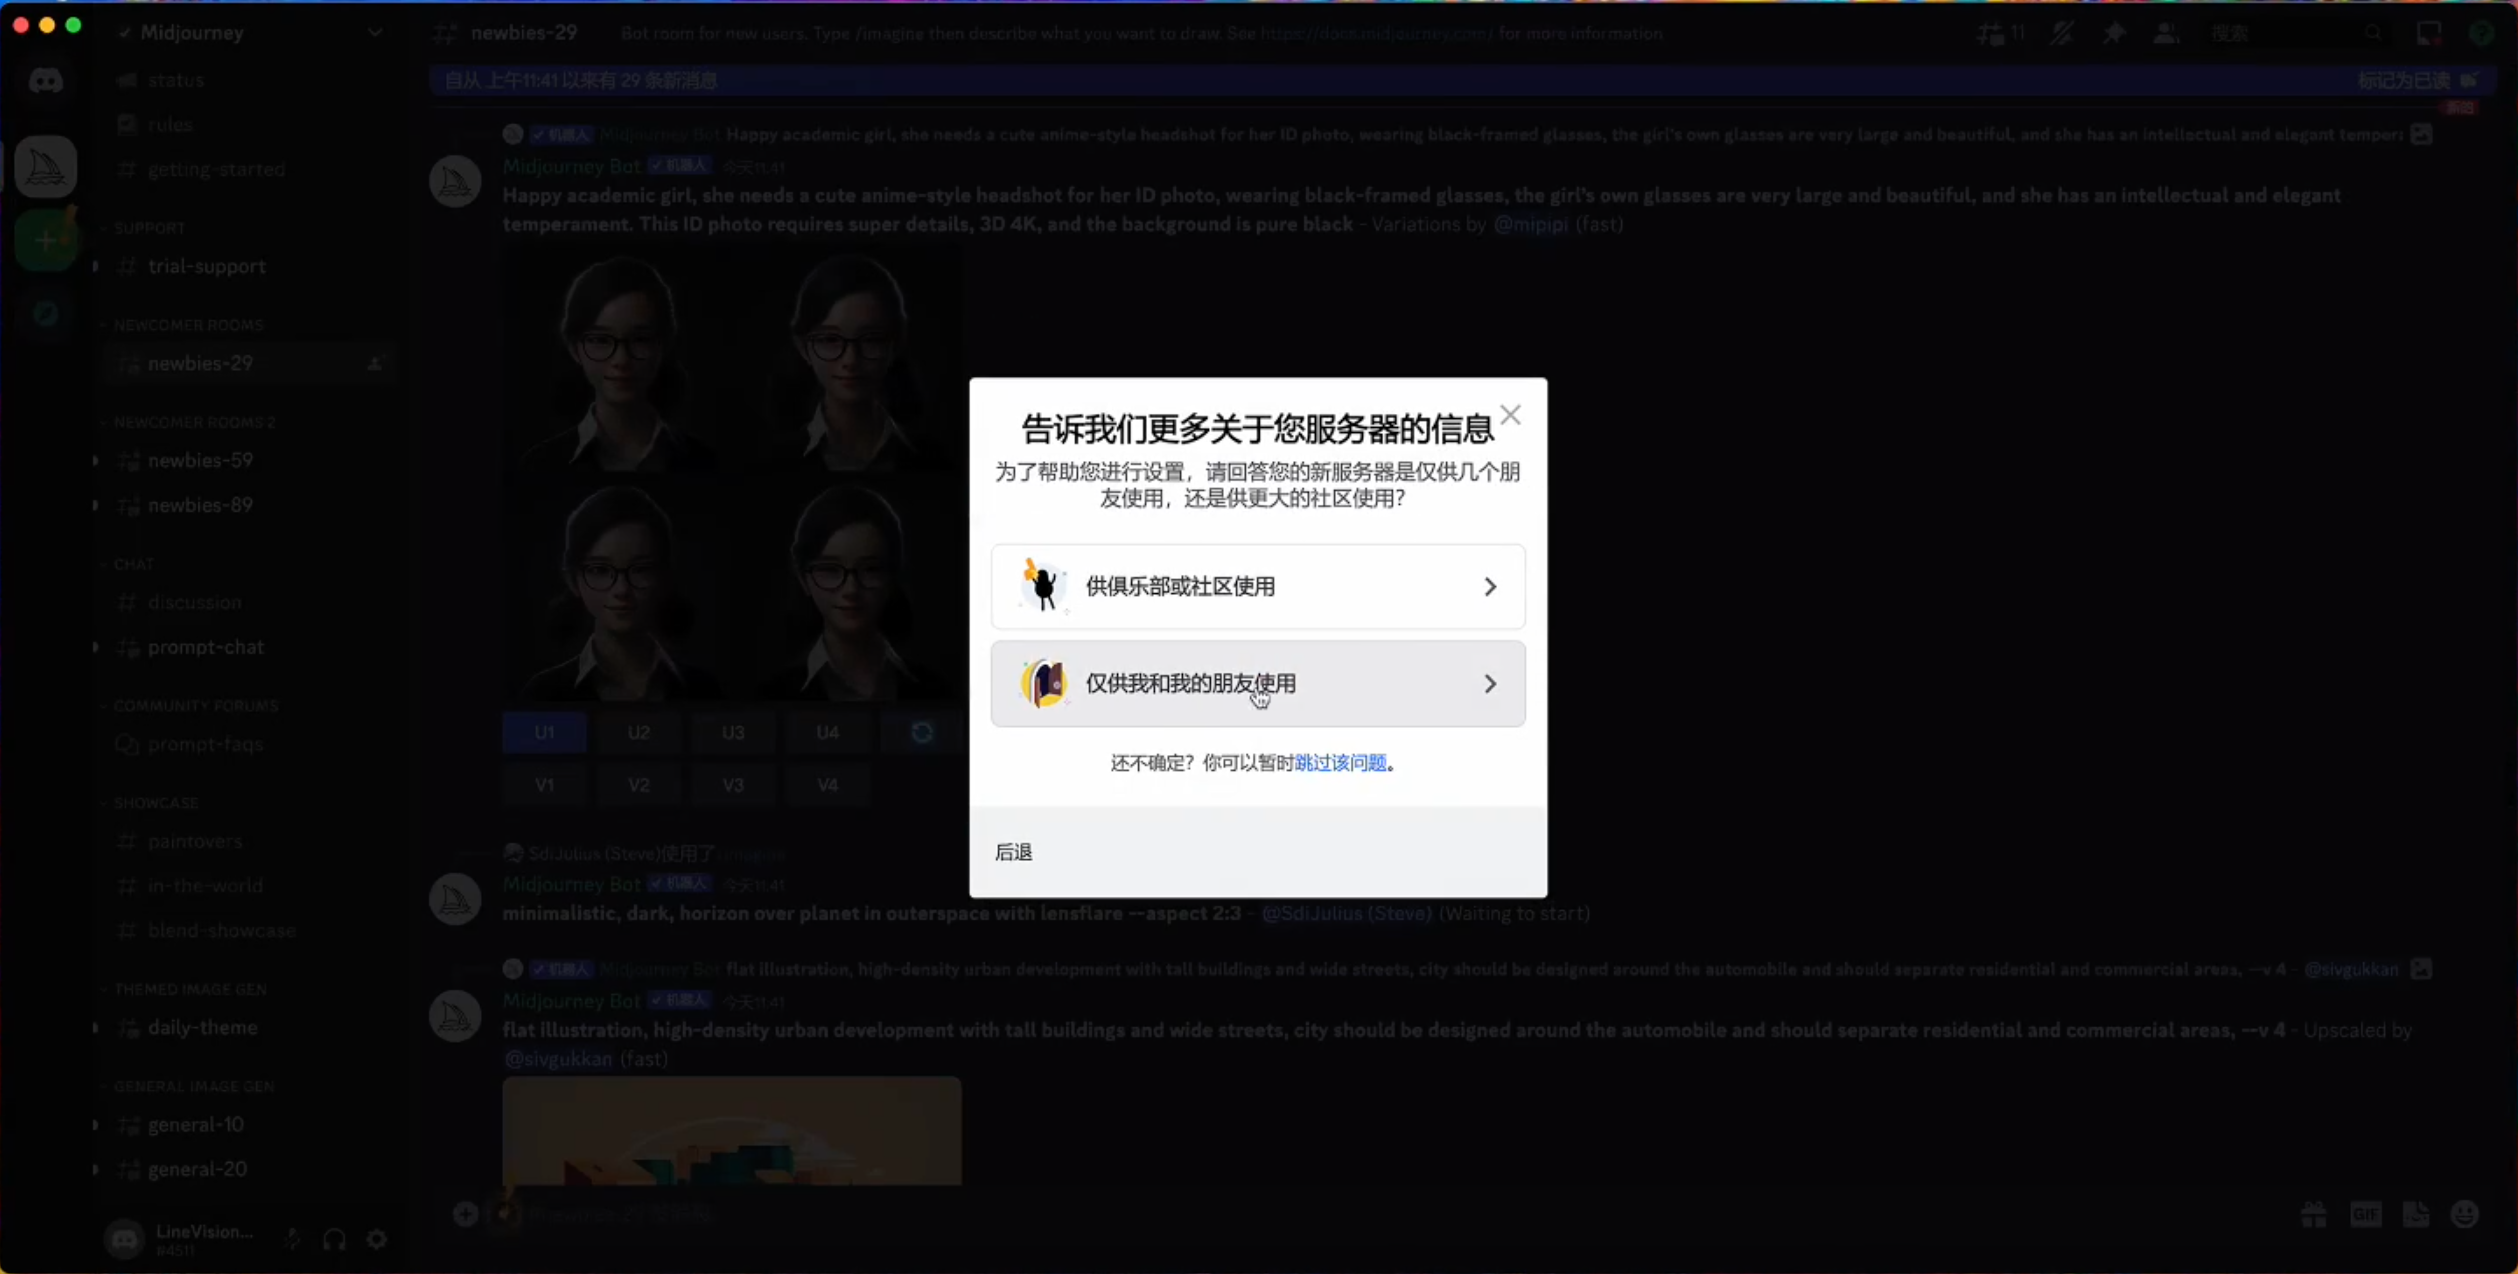Choose the me and my friends option
The image size is (2518, 1274).
[1257, 683]
